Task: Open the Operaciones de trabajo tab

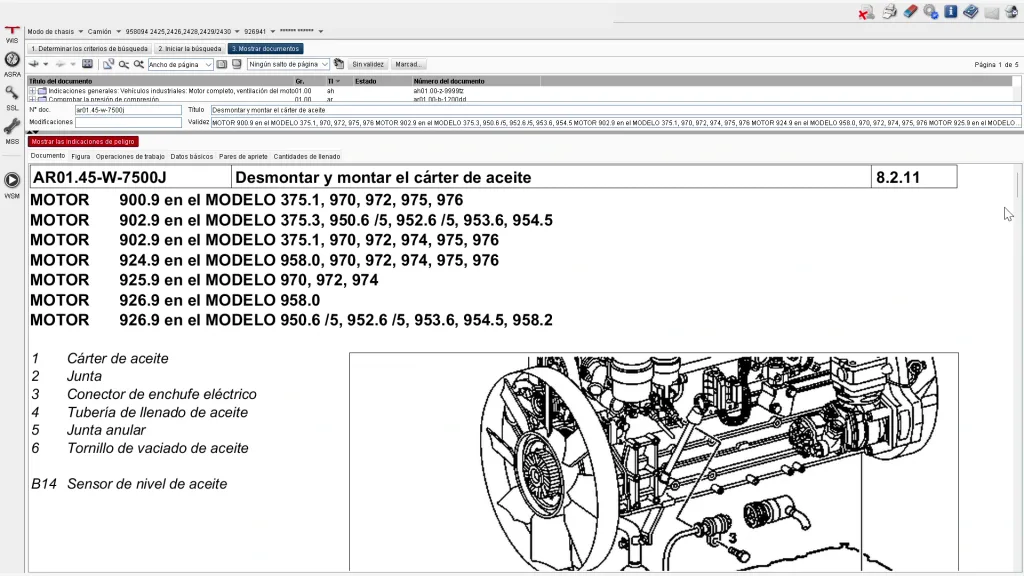Action: point(130,157)
